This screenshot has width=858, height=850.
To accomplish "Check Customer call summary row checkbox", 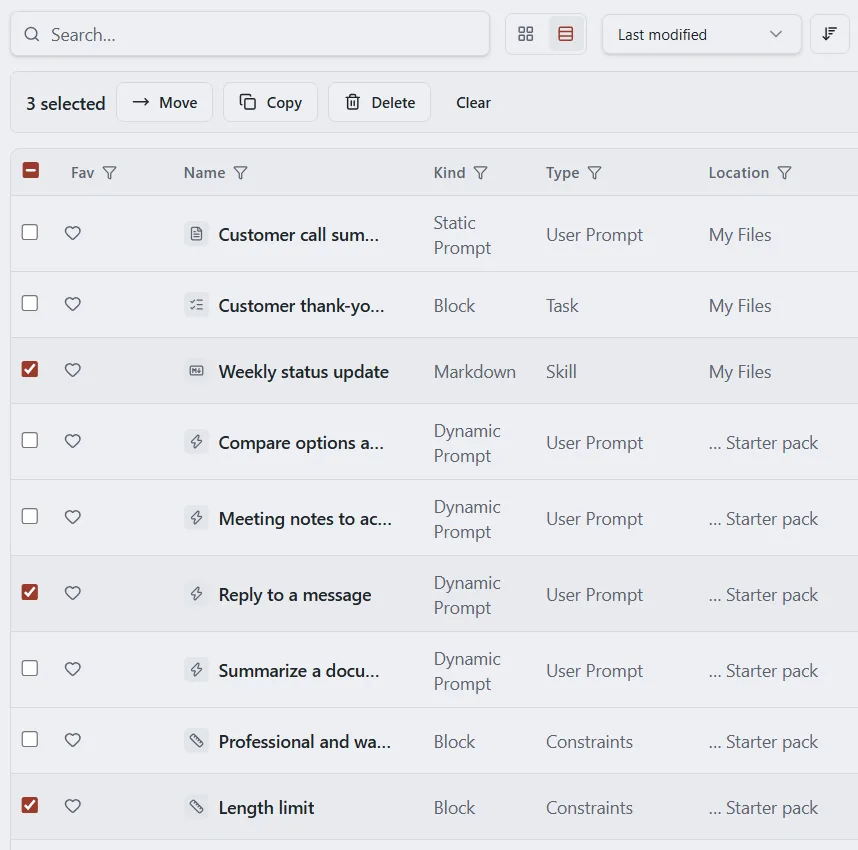I will click(30, 232).
